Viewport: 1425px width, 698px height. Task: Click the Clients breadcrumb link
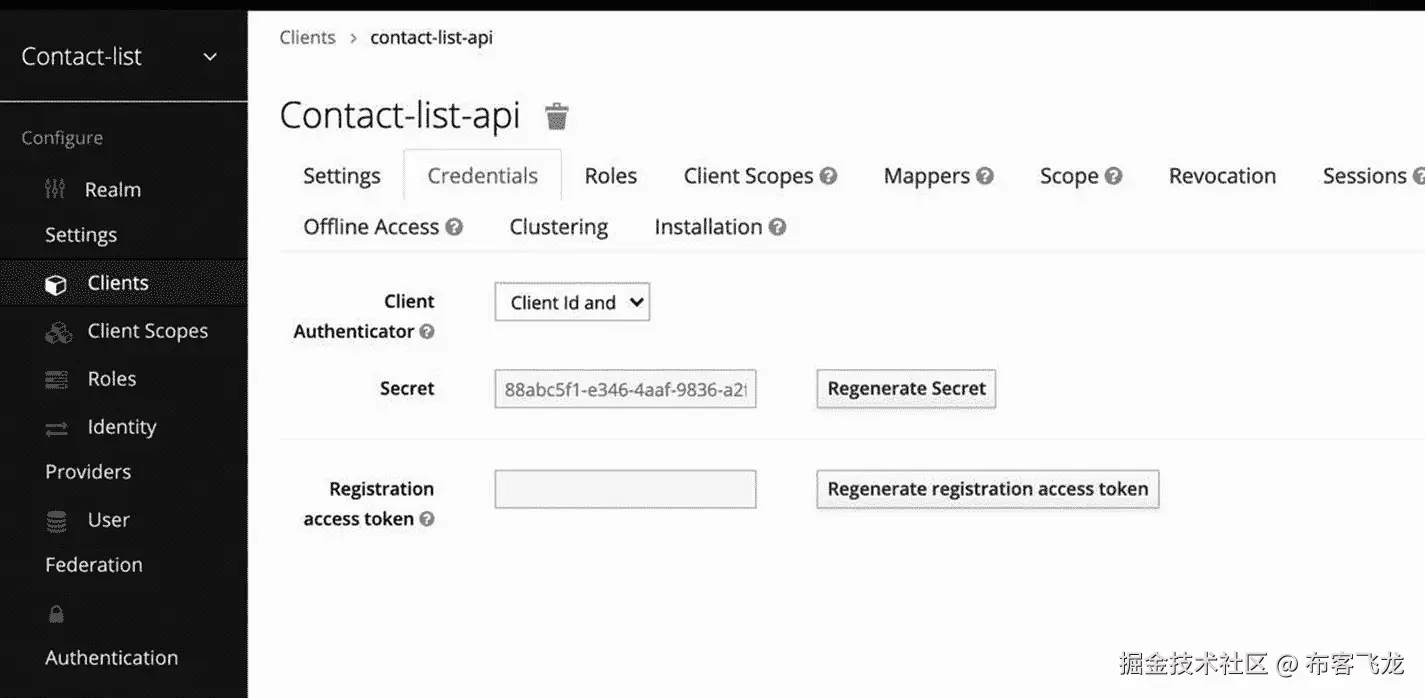(x=307, y=38)
